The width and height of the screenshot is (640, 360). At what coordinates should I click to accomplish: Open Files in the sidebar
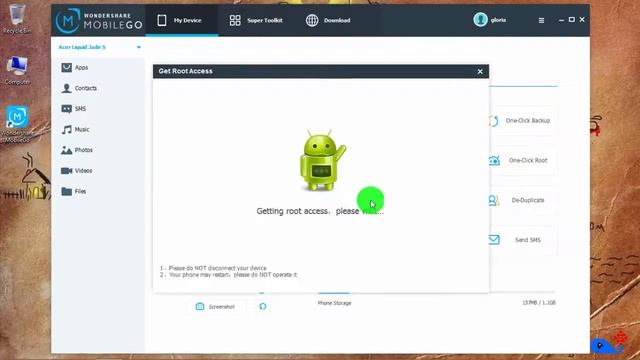(74, 191)
